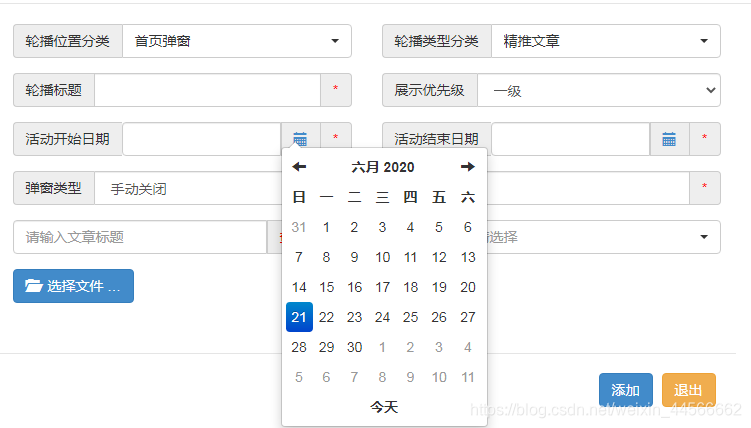Select date 25 in June calendar
The height and width of the screenshot is (428, 751).
pos(410,317)
